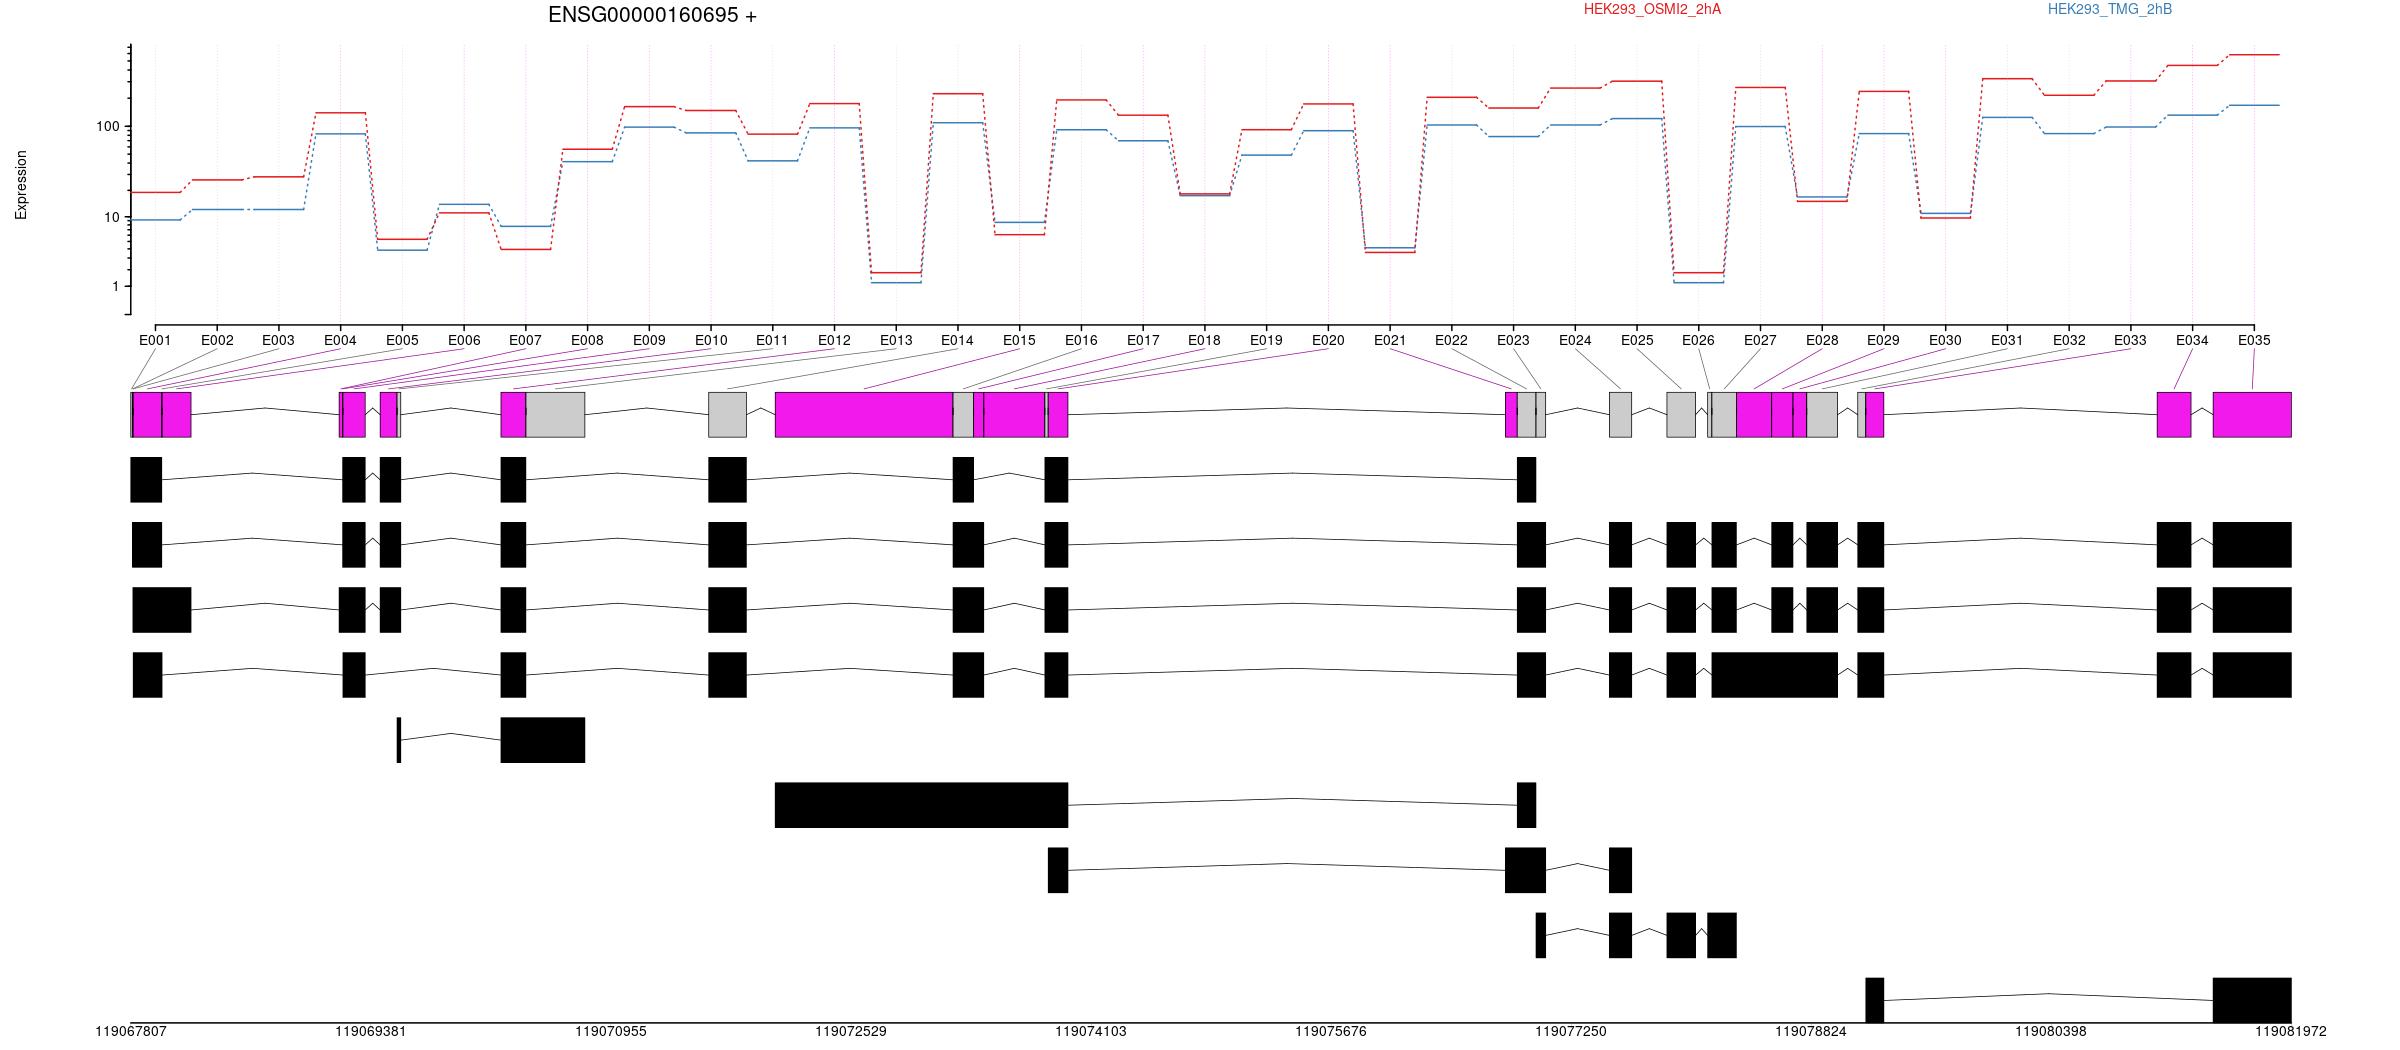This screenshot has width=2400, height=1050.
Task: Click exon label E018
Action: (1204, 340)
